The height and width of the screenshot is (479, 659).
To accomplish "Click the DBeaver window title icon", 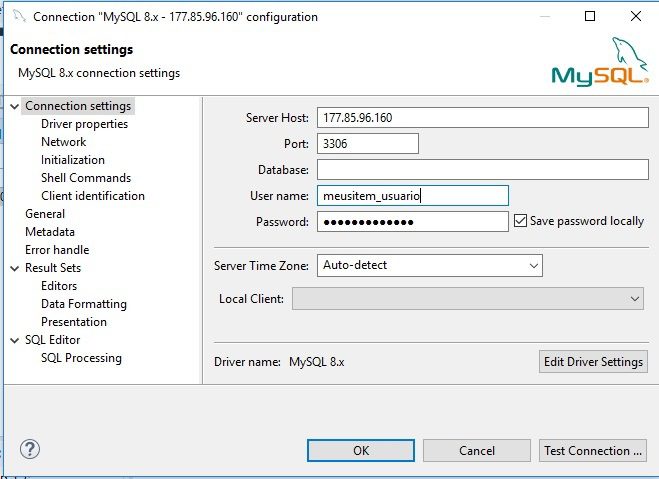I will click(x=19, y=16).
